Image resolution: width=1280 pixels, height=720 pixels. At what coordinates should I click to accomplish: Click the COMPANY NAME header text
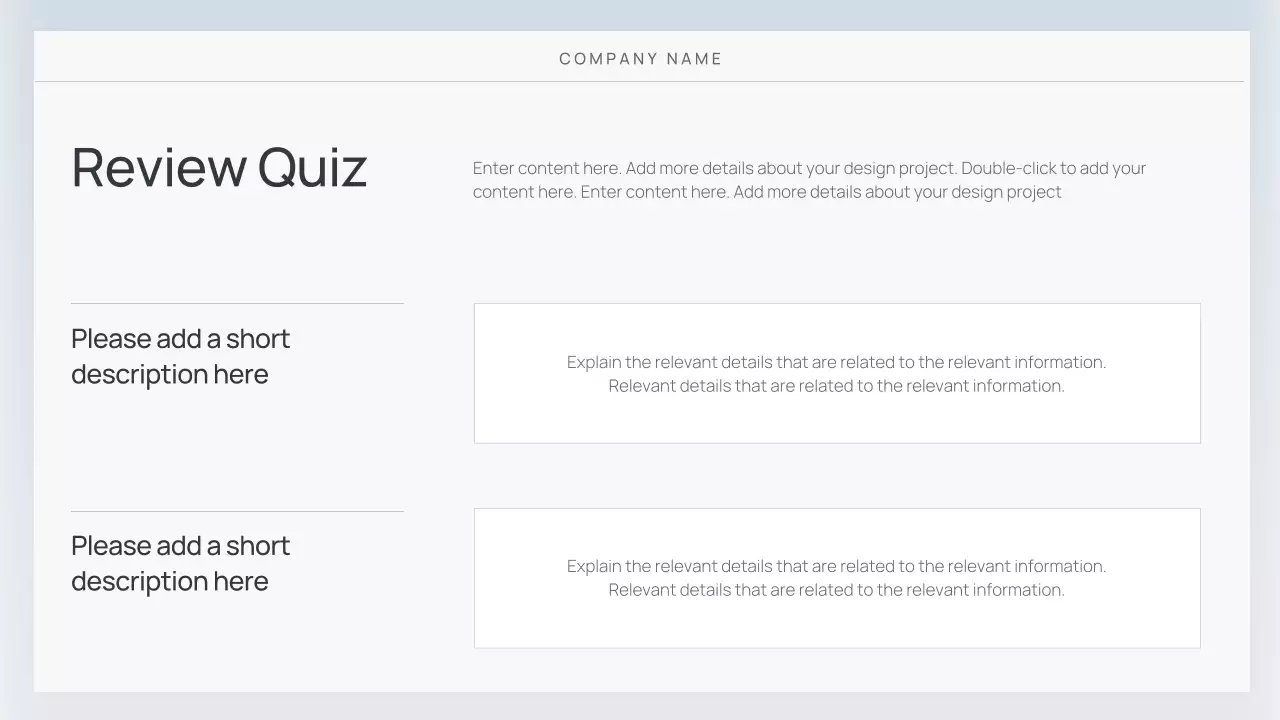tap(640, 59)
